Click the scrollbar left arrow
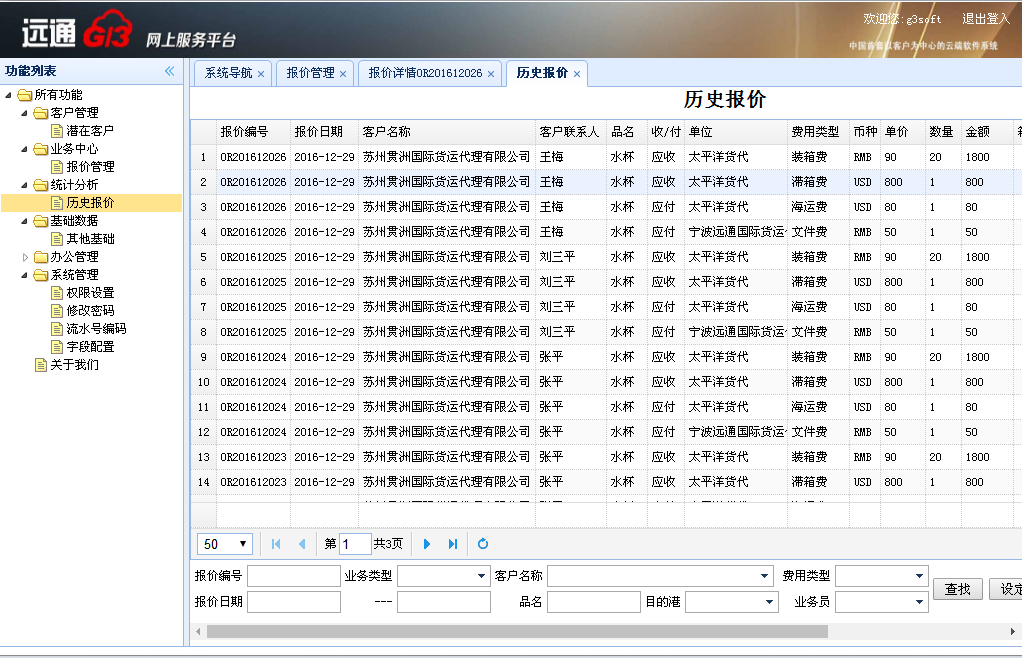Image resolution: width=1022 pixels, height=658 pixels. (x=198, y=631)
